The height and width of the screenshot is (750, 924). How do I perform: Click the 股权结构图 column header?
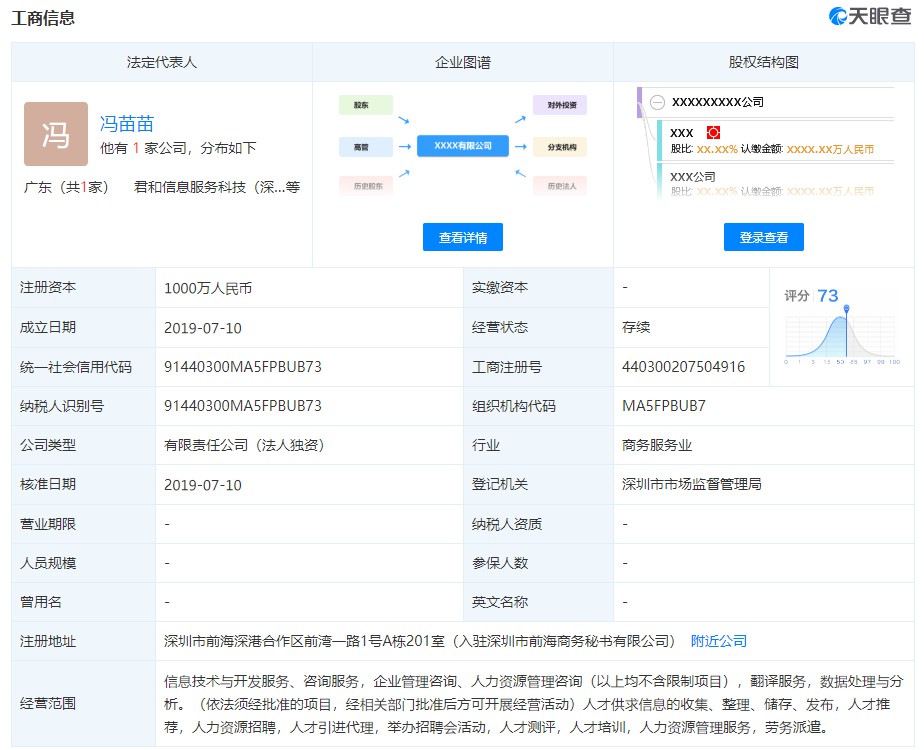tap(764, 62)
